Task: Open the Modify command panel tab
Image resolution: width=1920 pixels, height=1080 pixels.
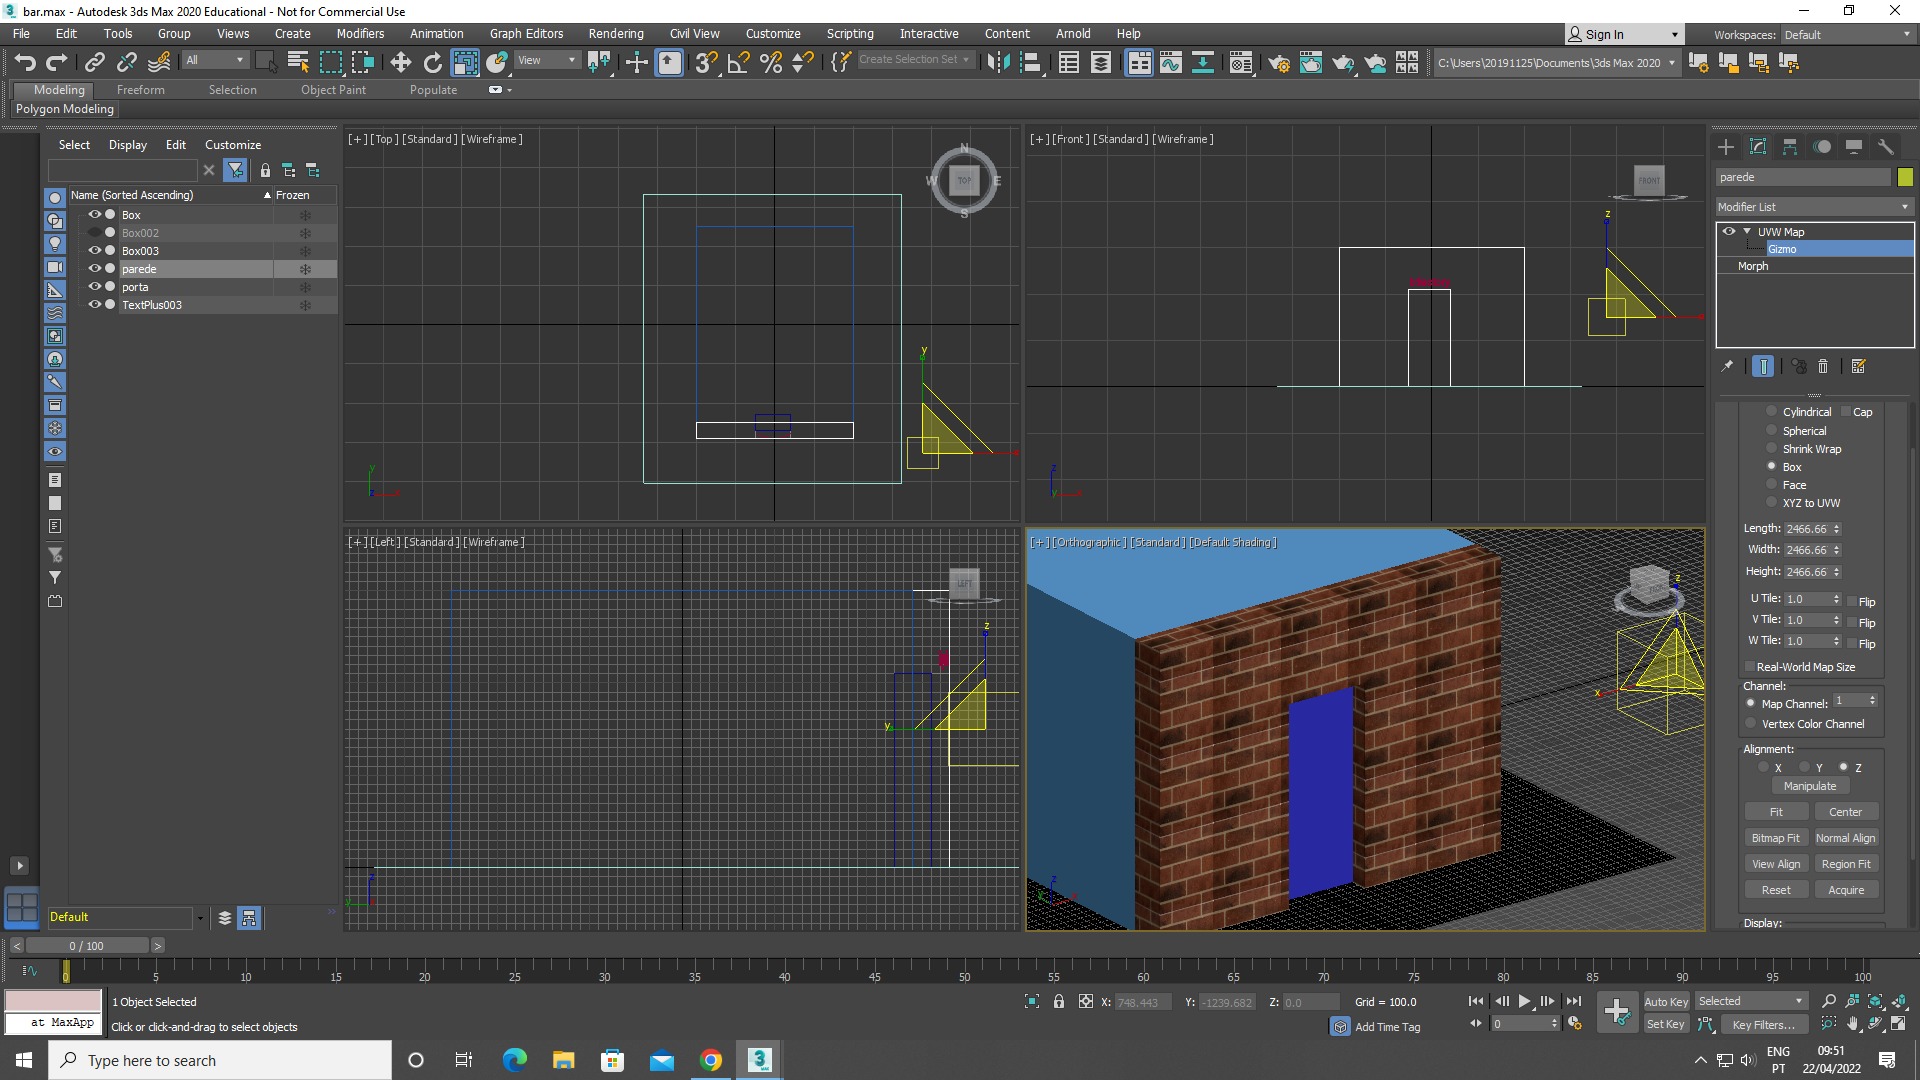Action: click(1758, 147)
